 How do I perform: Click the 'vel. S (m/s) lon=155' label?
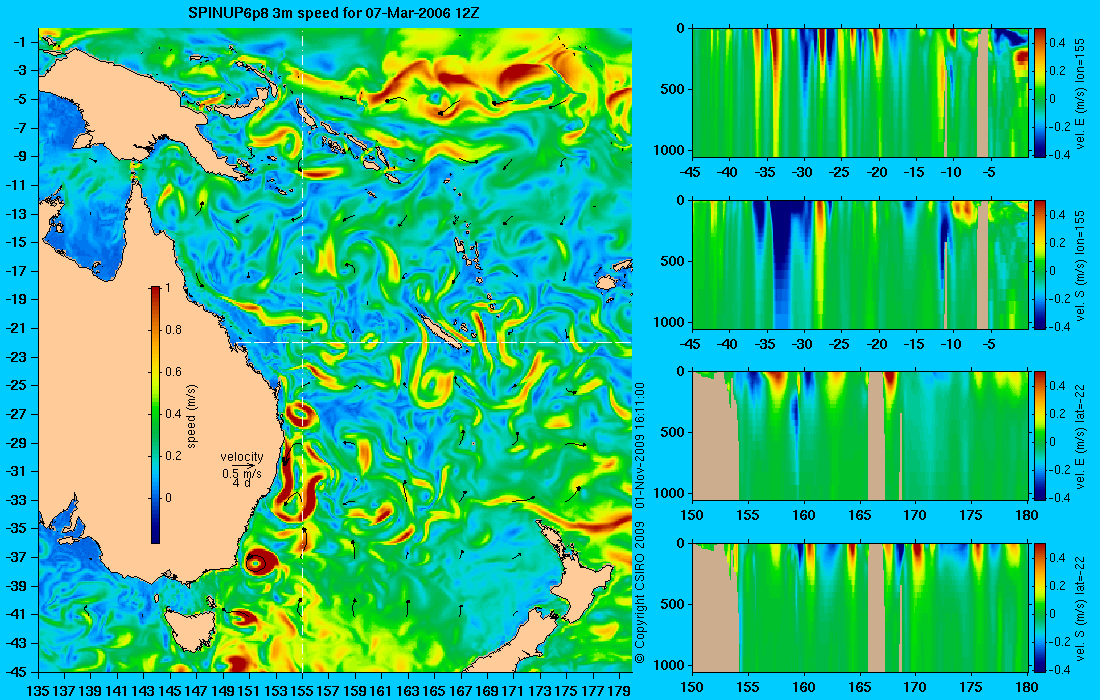coord(1080,264)
